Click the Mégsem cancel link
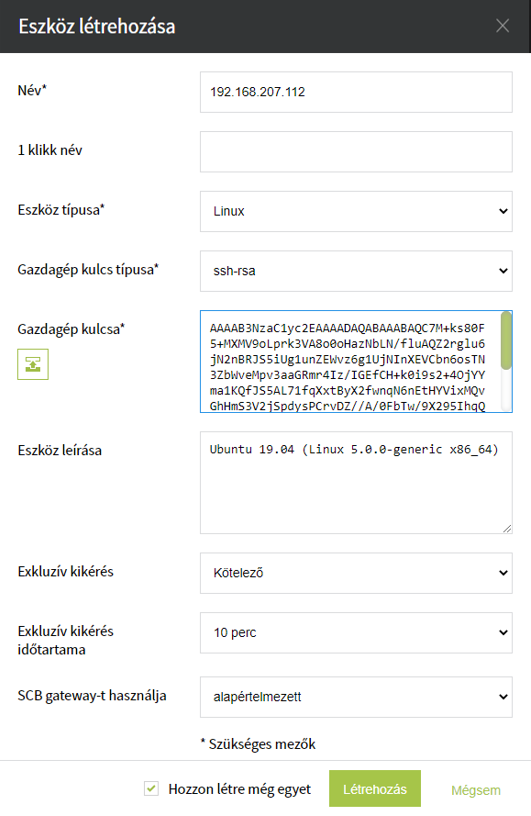 click(476, 790)
